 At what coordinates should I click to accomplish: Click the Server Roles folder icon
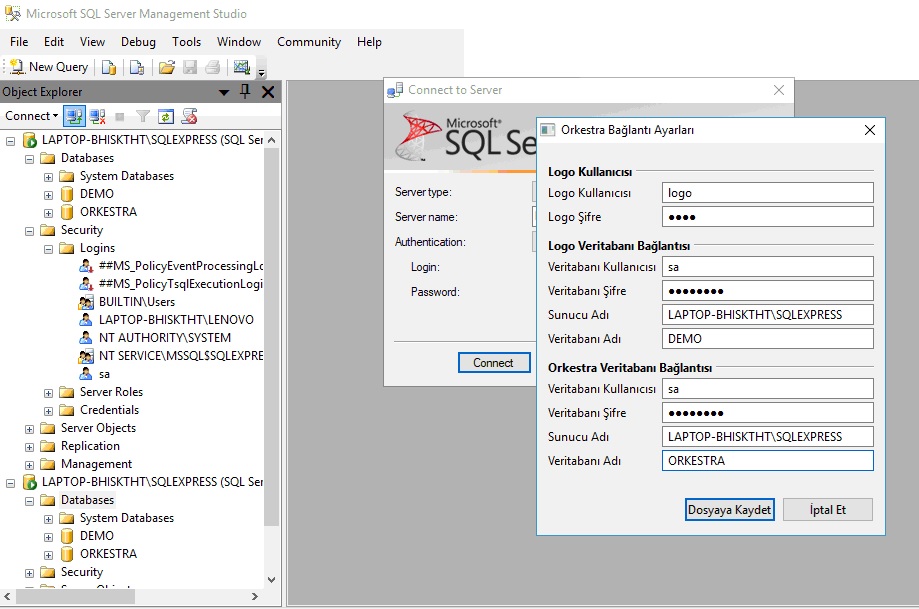click(x=67, y=392)
